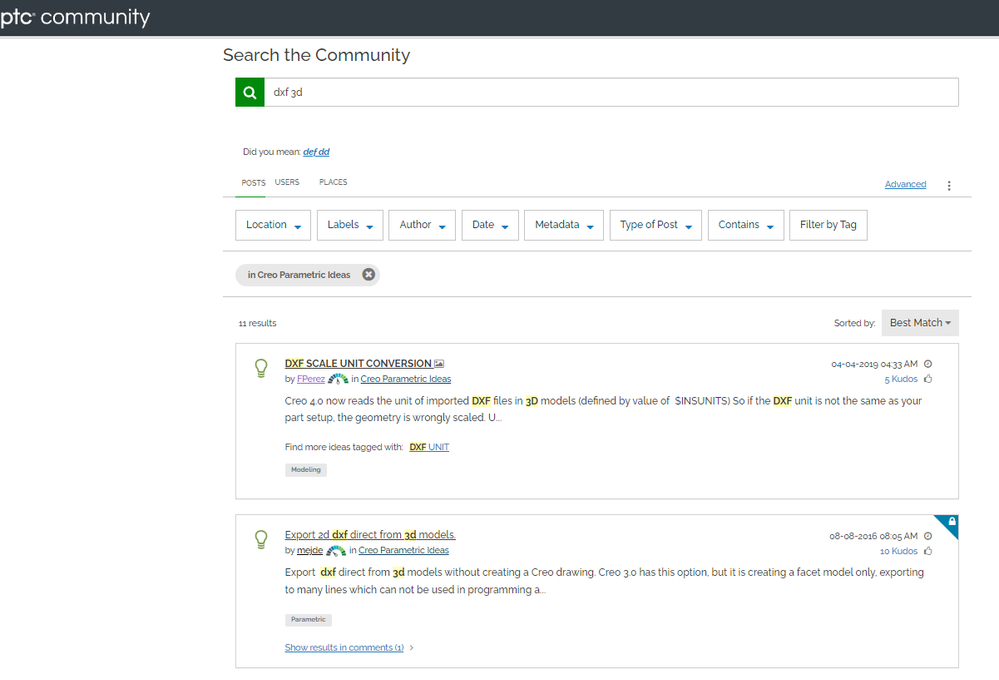The image size is (999, 680).
Task: Open the three-dot search options menu
Action: click(x=949, y=185)
